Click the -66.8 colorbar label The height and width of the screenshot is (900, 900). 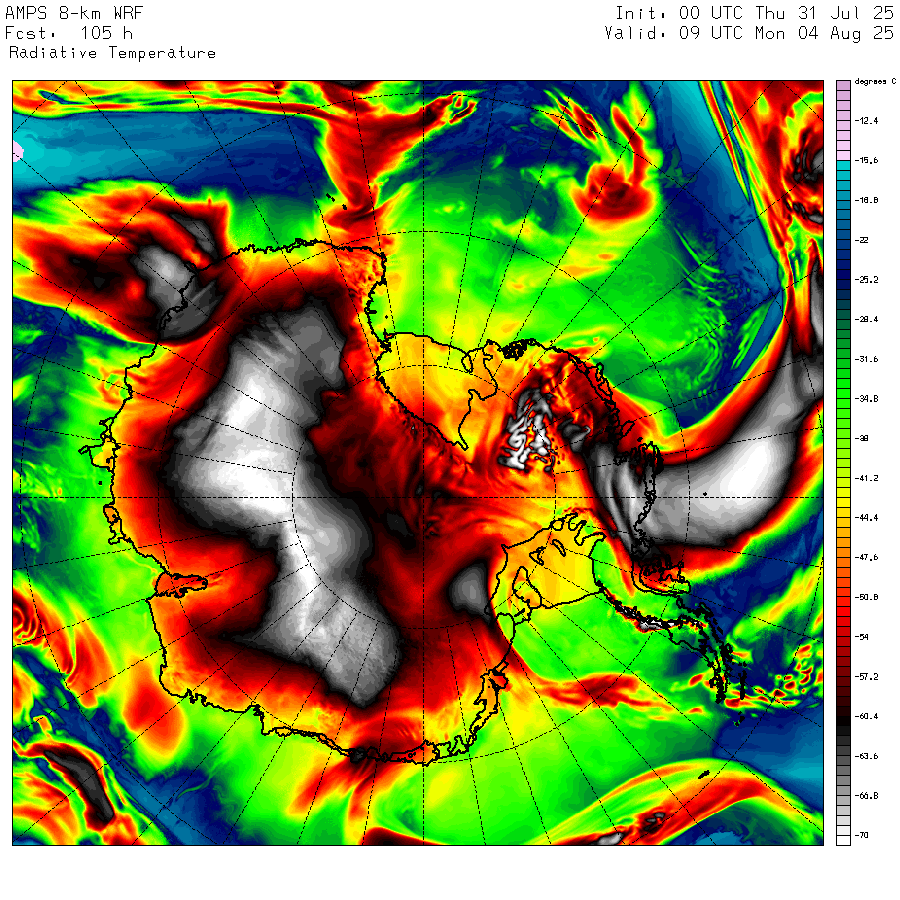point(866,796)
